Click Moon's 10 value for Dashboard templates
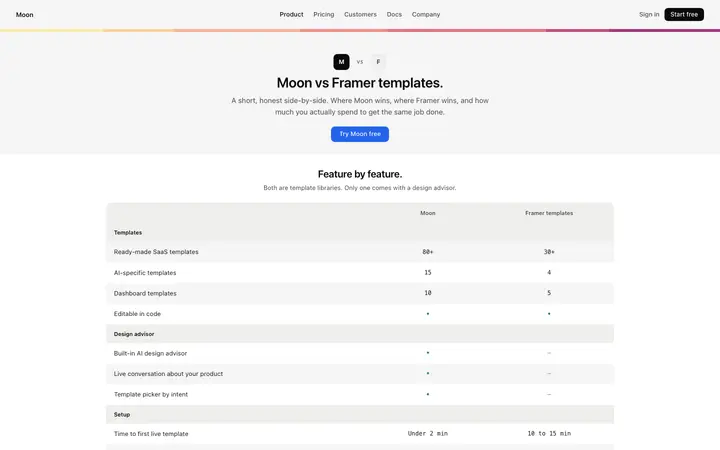The height and width of the screenshot is (450, 720). tap(428, 293)
